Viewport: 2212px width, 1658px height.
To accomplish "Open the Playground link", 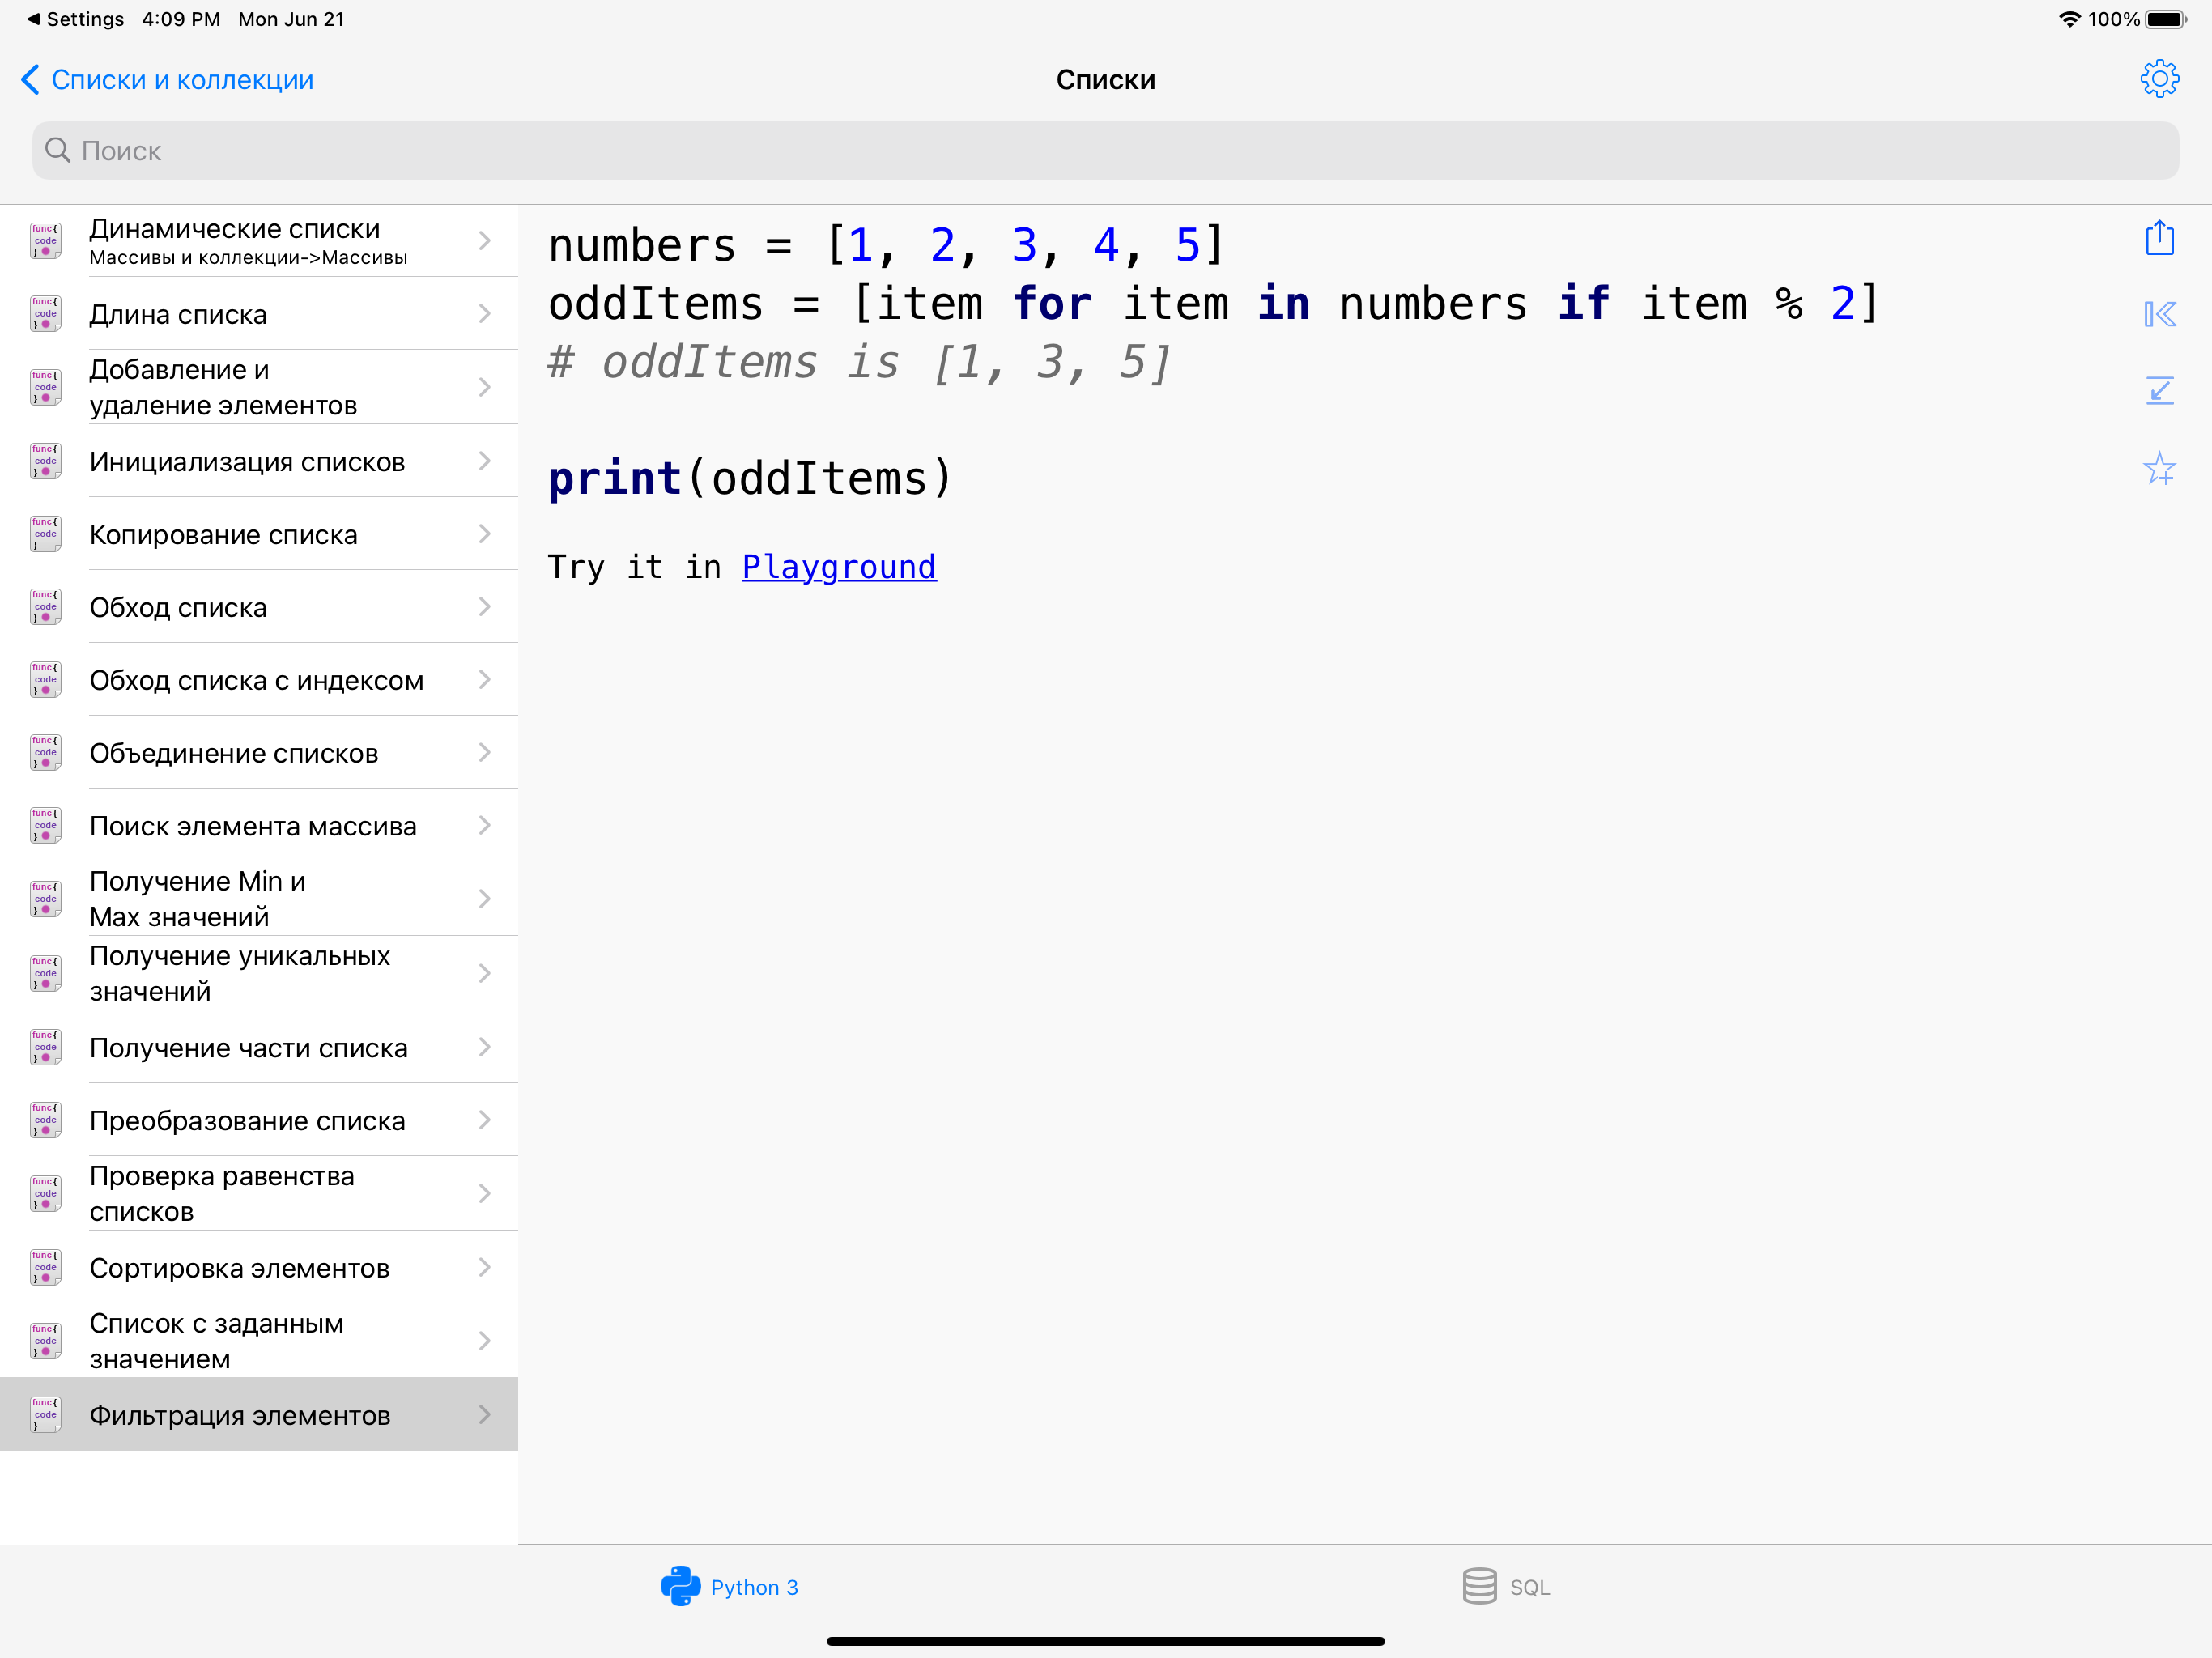I will 839,567.
